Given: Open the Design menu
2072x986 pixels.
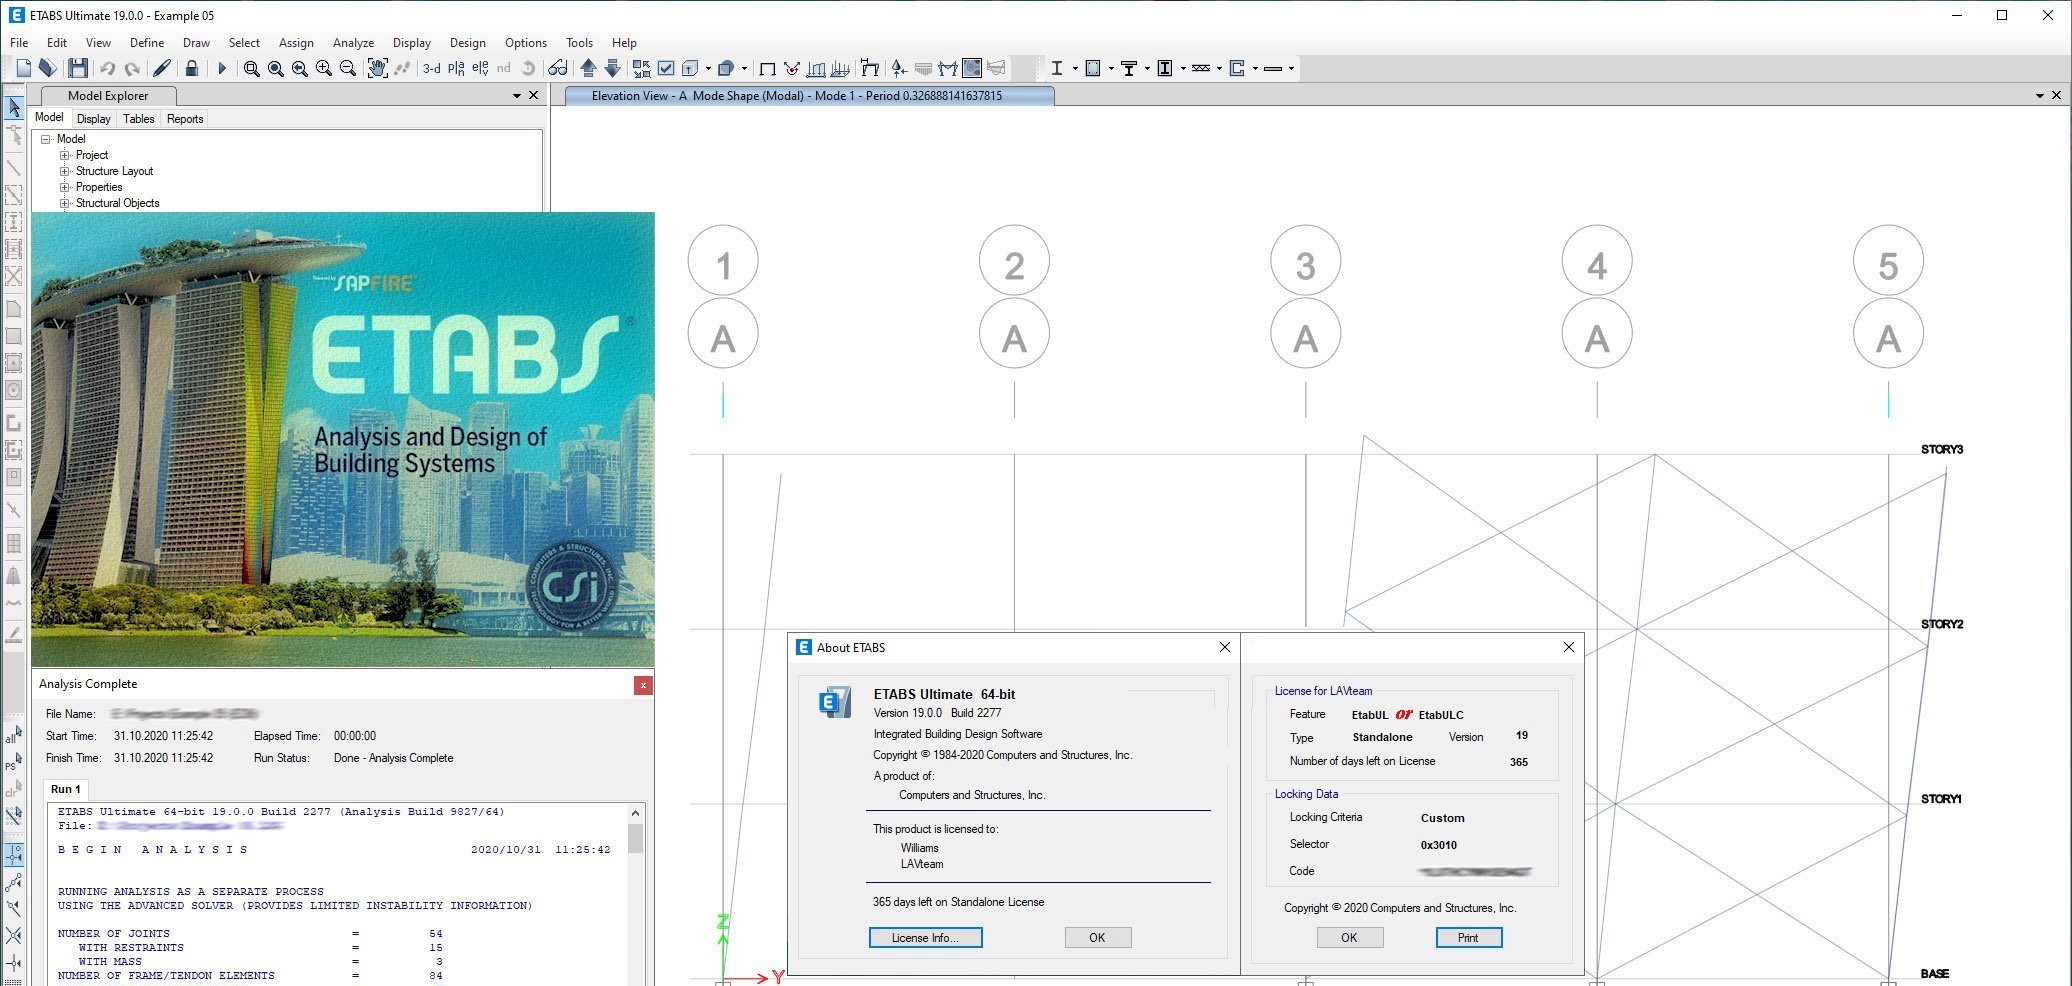Looking at the screenshot, I should coord(467,43).
